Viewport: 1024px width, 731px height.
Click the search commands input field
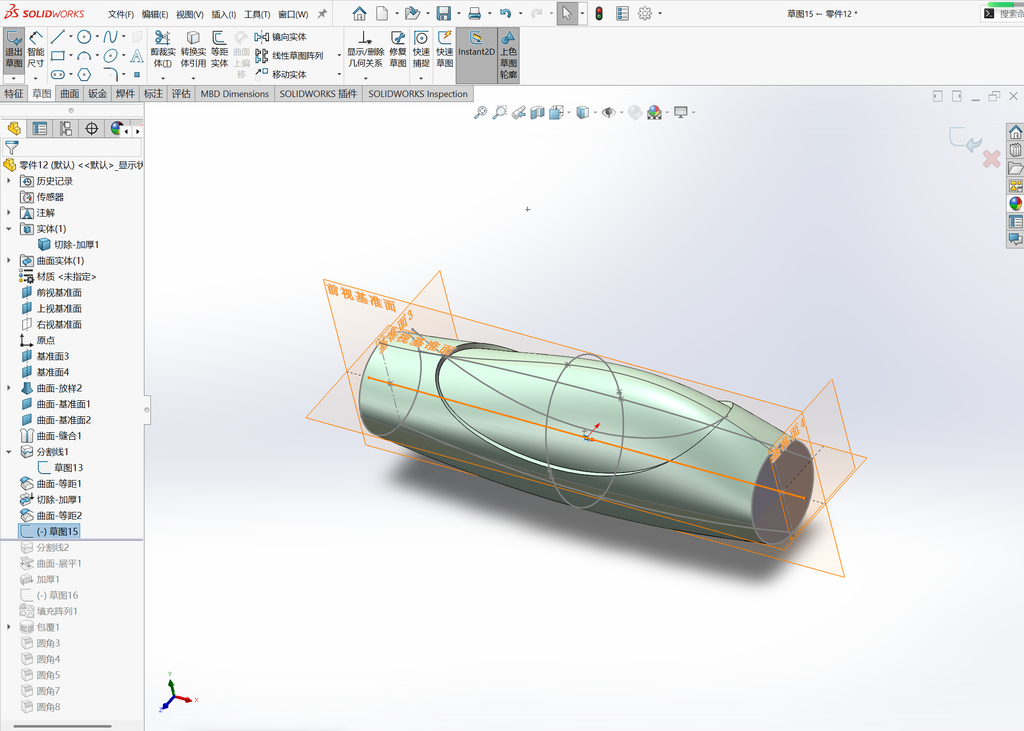(1010, 13)
